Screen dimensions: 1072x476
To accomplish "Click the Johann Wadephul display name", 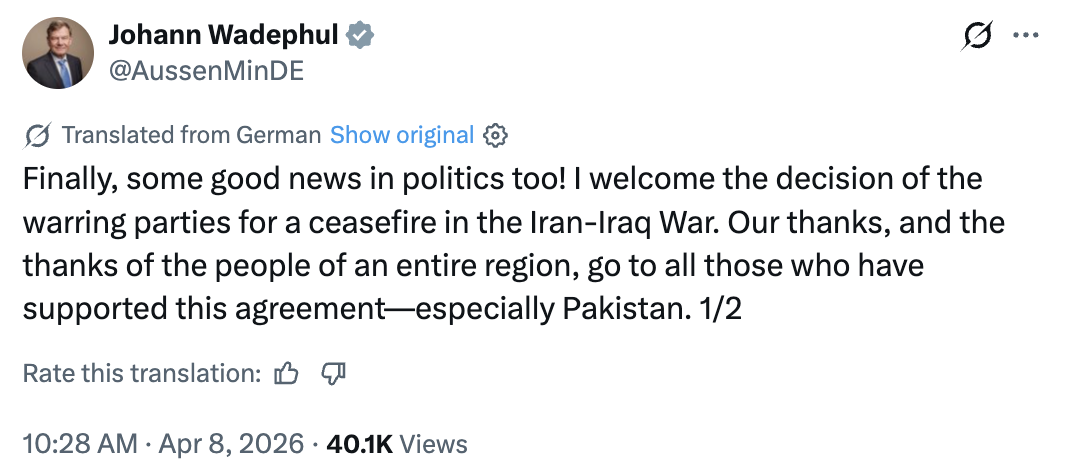I will point(224,35).
